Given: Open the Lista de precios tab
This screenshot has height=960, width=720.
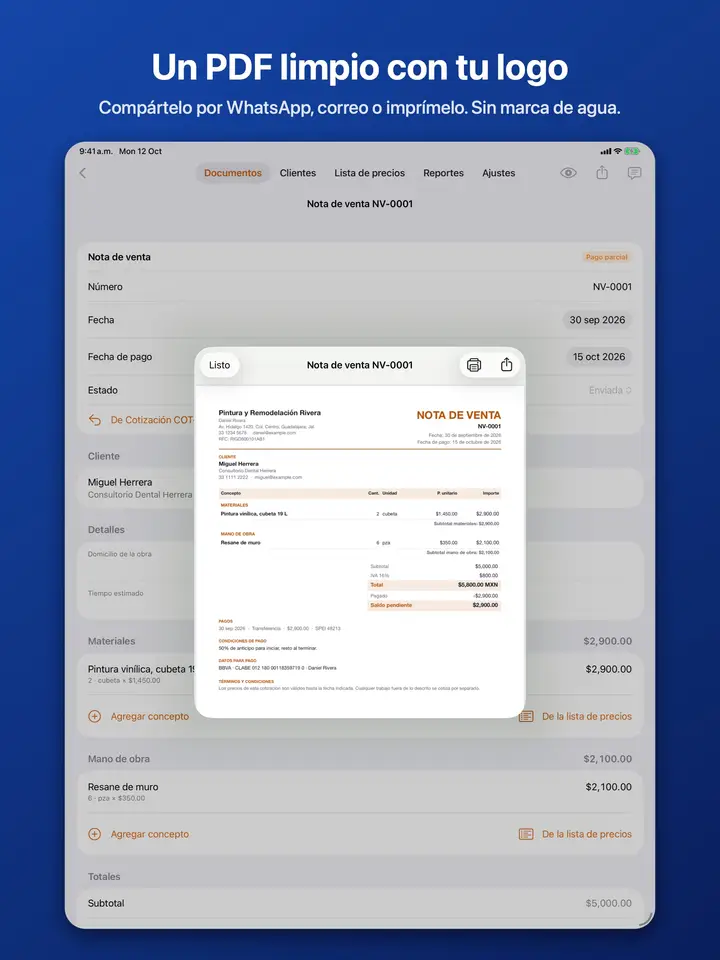Looking at the screenshot, I should [369, 173].
